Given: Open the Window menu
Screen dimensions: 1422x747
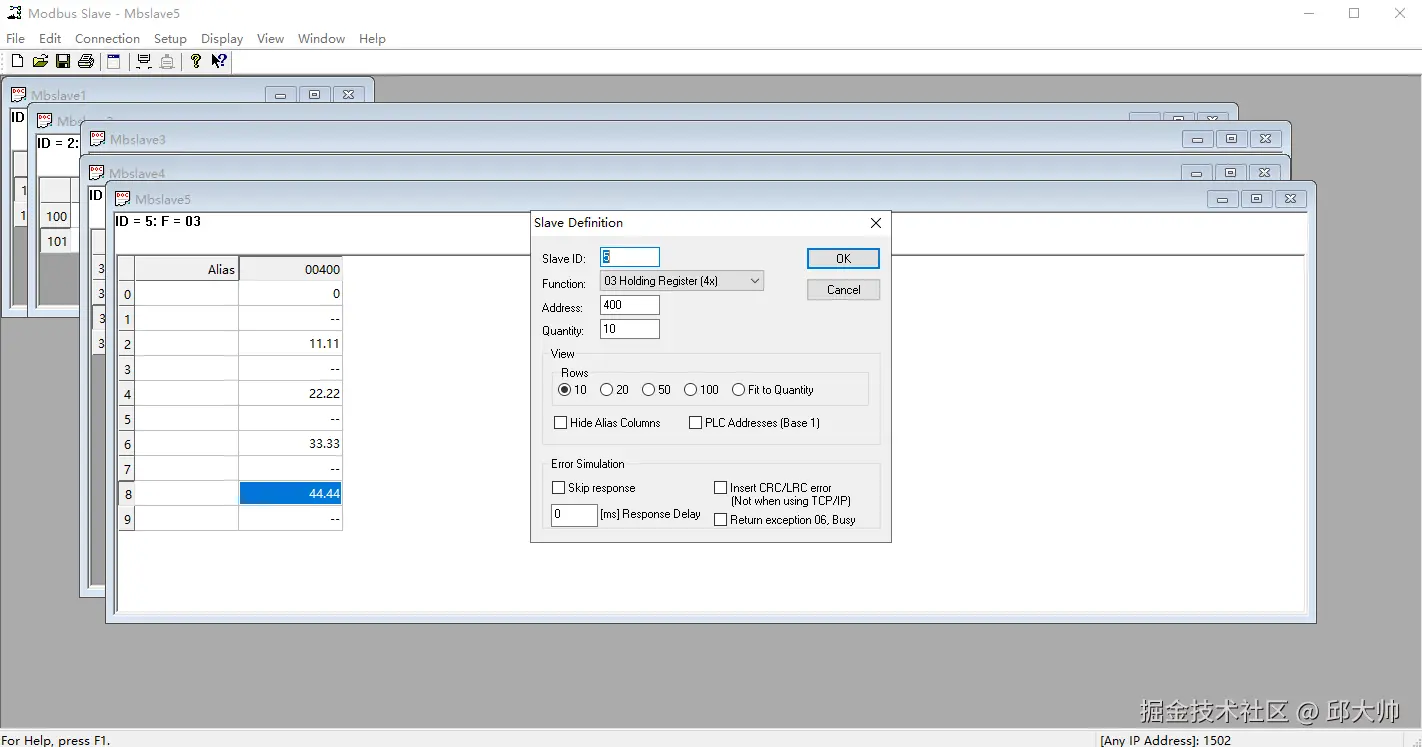Looking at the screenshot, I should (321, 39).
